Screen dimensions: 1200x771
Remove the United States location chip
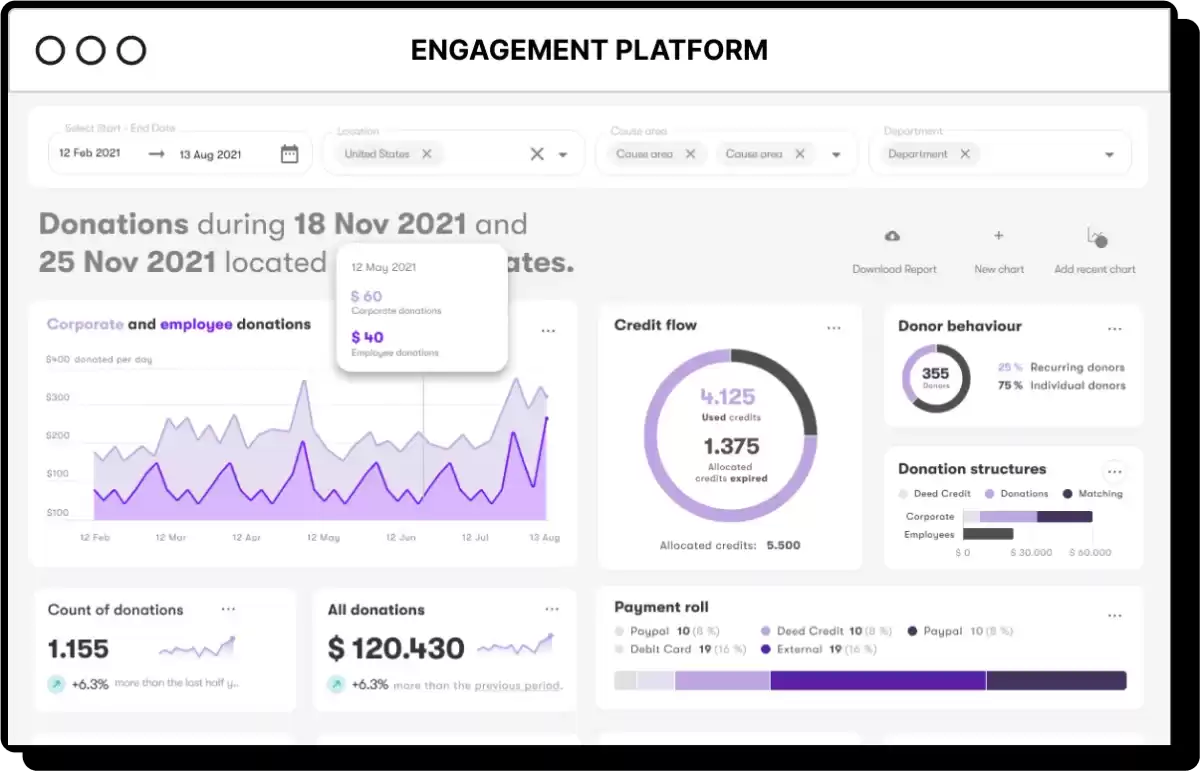click(x=427, y=154)
